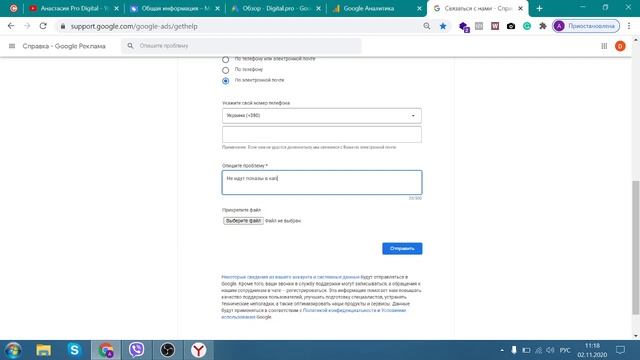Click the Приостановлена profile button
Image resolution: width=640 pixels, height=360 pixels.
coord(586,26)
